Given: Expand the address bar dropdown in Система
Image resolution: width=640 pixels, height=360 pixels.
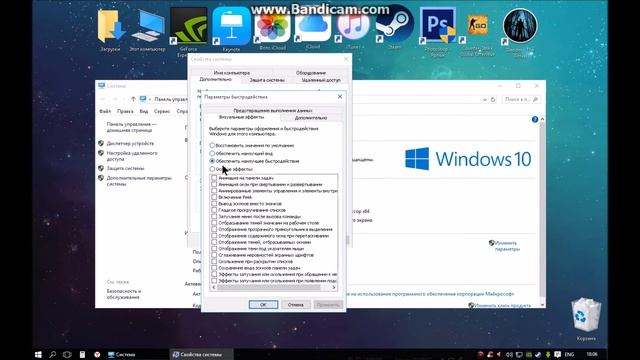Looking at the screenshot, I should (484, 100).
